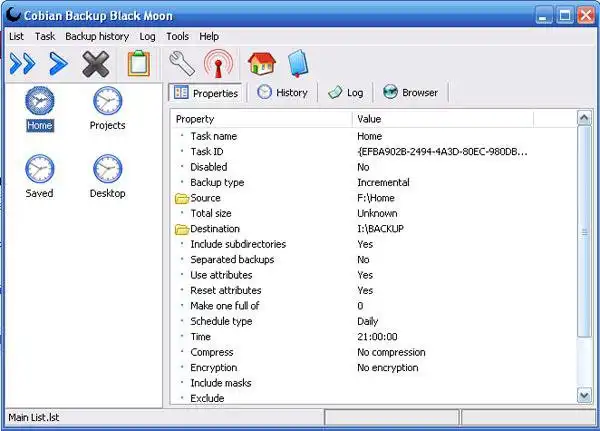Click the Unknown total size value
Image resolution: width=600 pixels, height=431 pixels.
coord(377,213)
